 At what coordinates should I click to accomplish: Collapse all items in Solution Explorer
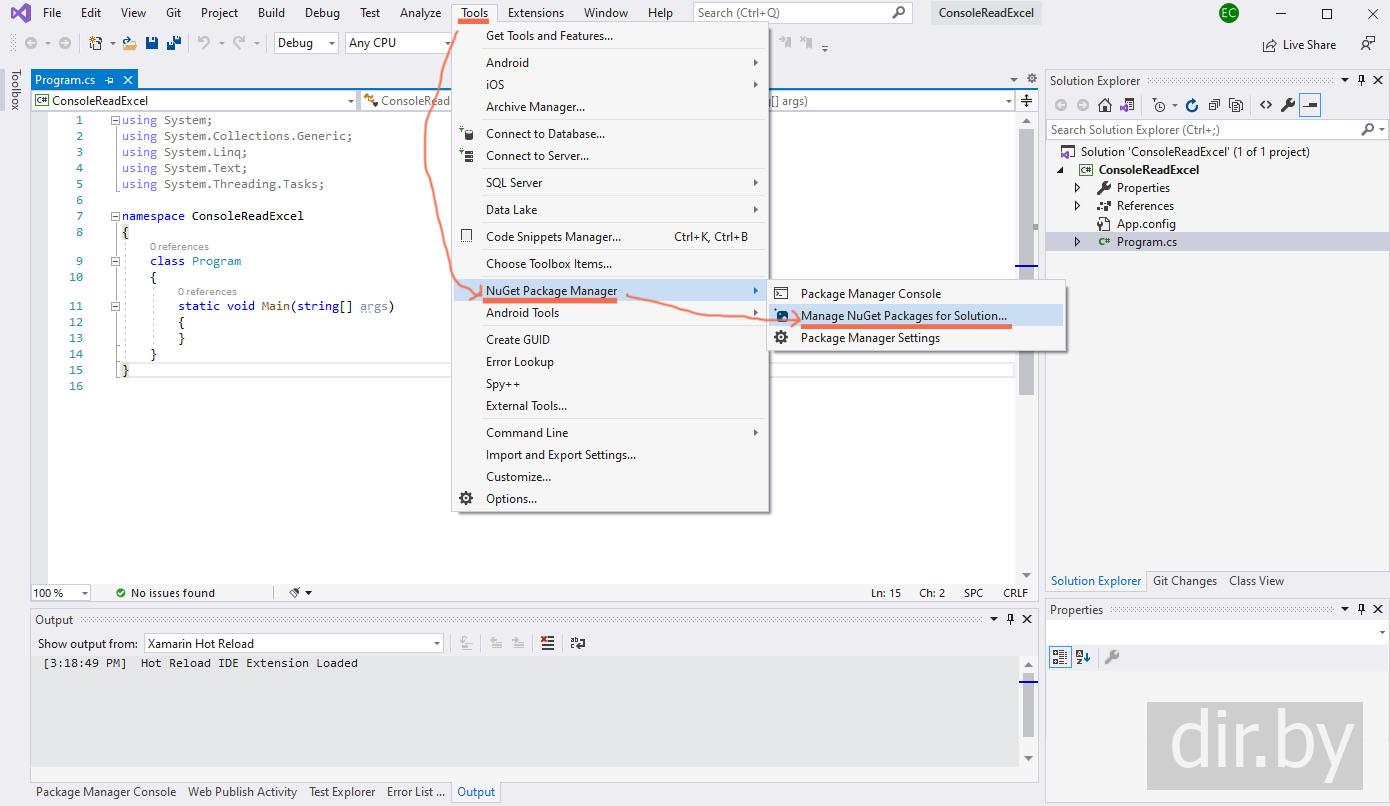click(x=1214, y=105)
